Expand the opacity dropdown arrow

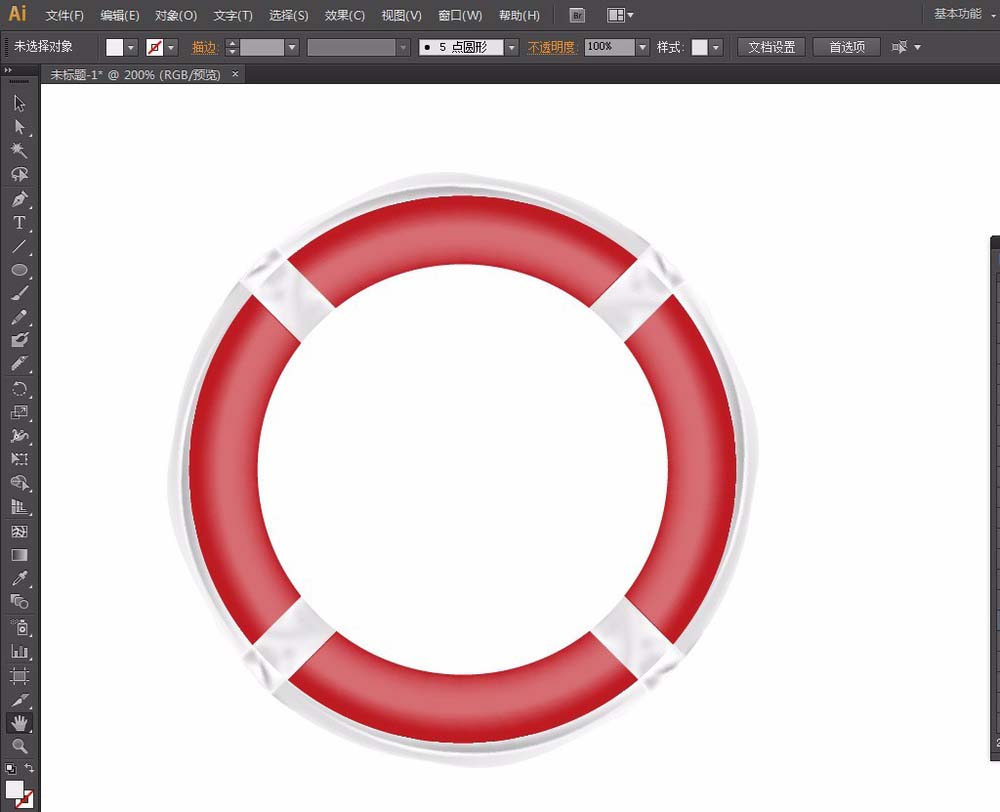click(x=642, y=47)
